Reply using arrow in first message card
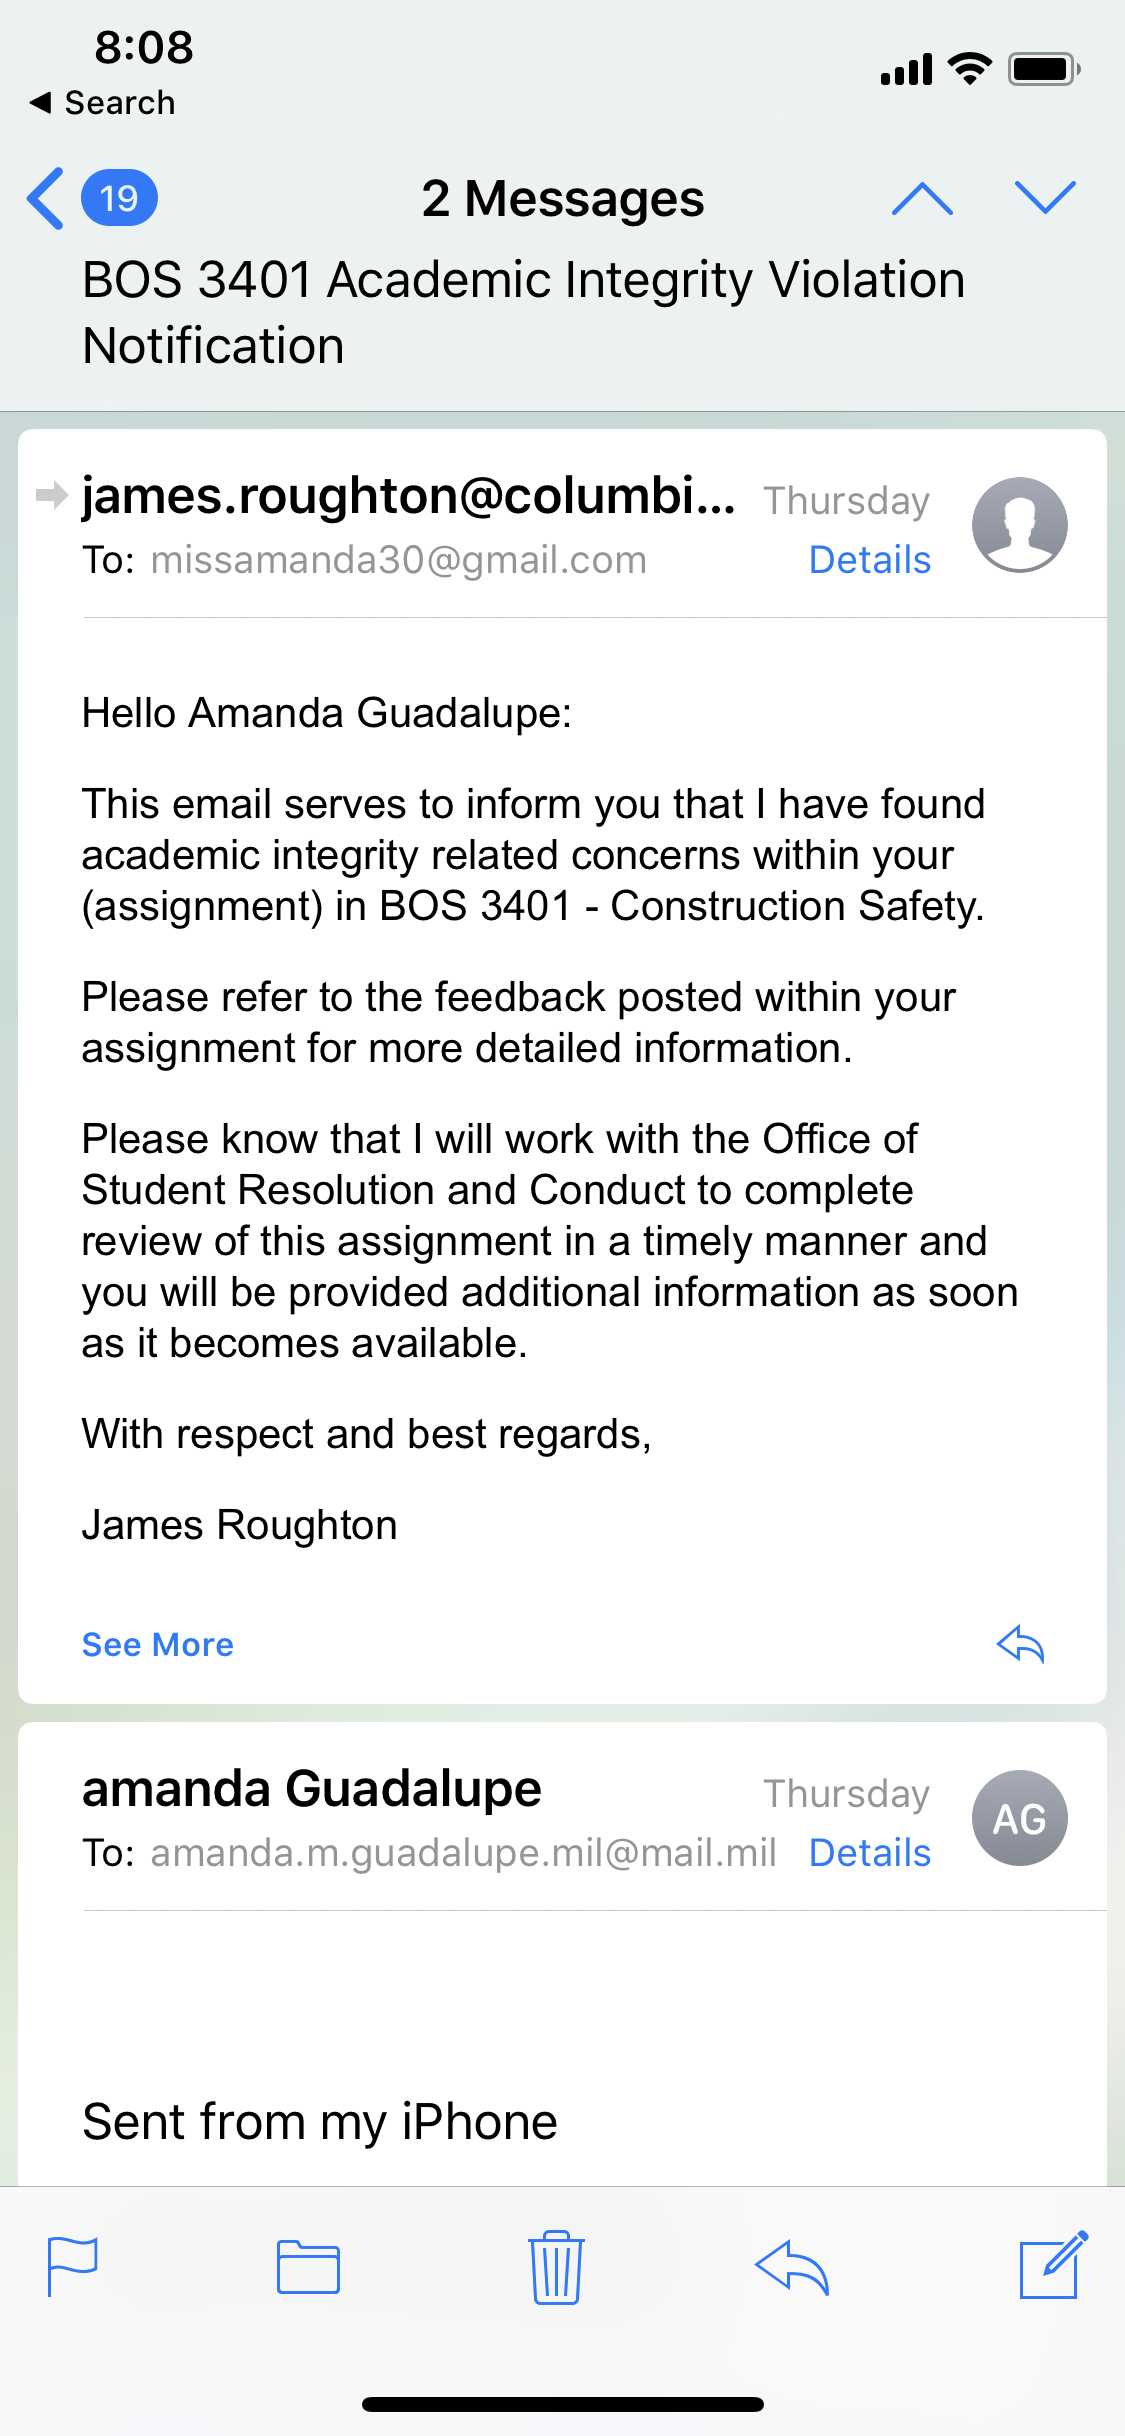 [x=1021, y=1644]
